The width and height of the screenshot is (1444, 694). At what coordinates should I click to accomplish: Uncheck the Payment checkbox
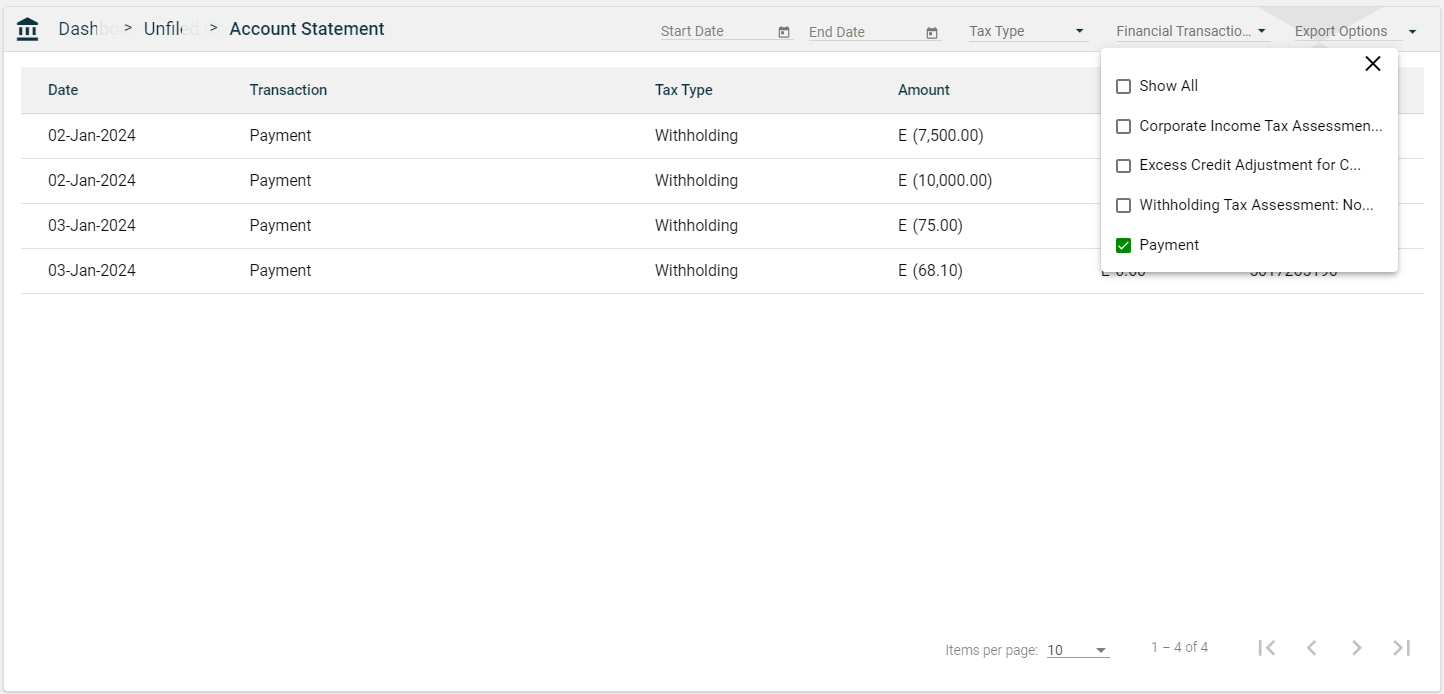tap(1123, 246)
